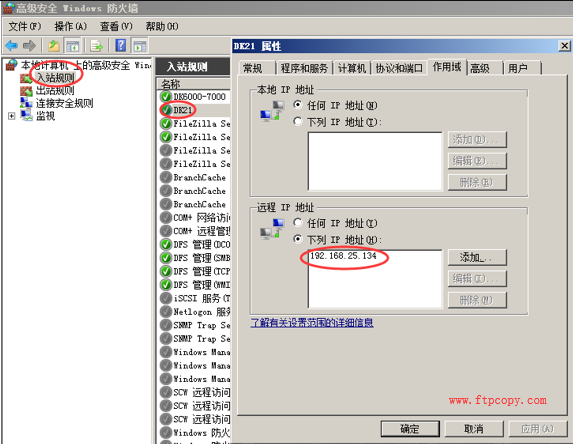This screenshot has height=444, width=573.
Task: Select remote 任何 IP 地址 radio button
Action: tap(298, 223)
